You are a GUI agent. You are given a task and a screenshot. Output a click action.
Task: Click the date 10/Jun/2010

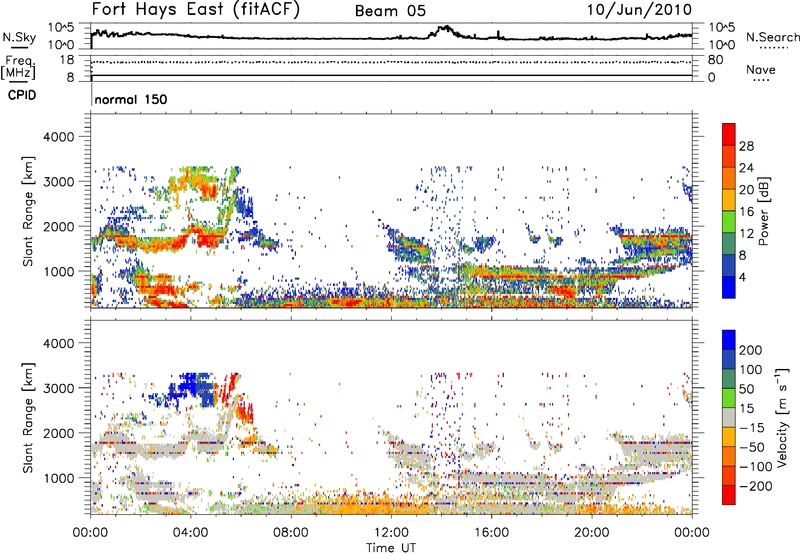(x=639, y=10)
